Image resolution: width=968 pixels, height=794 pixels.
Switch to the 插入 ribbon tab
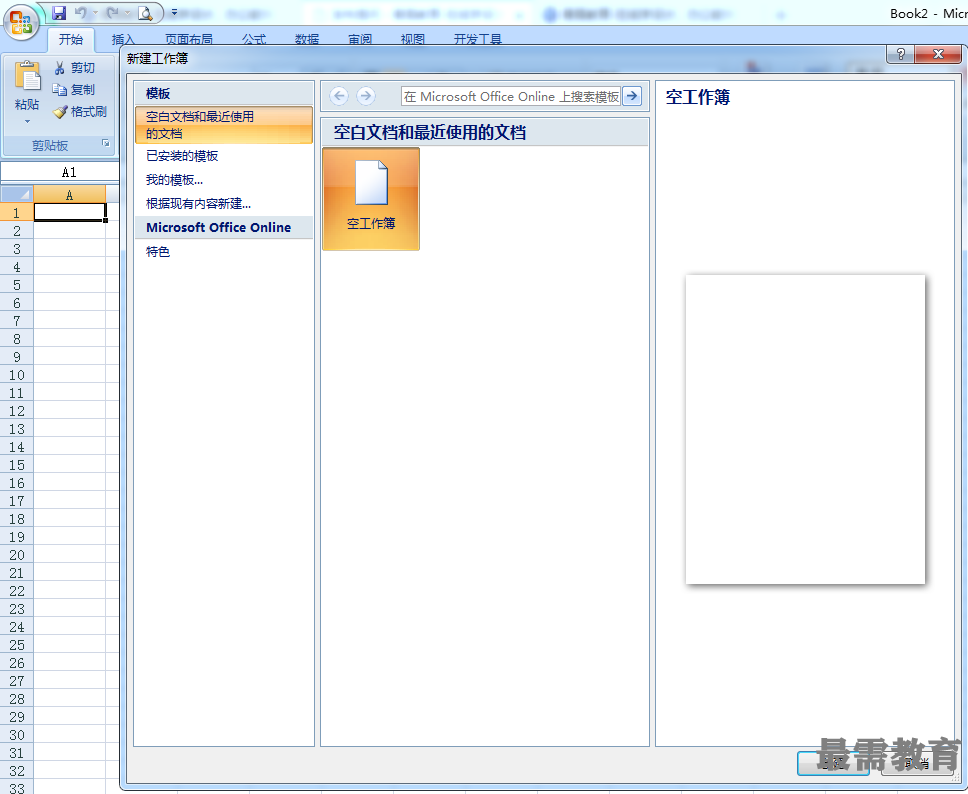(122, 40)
